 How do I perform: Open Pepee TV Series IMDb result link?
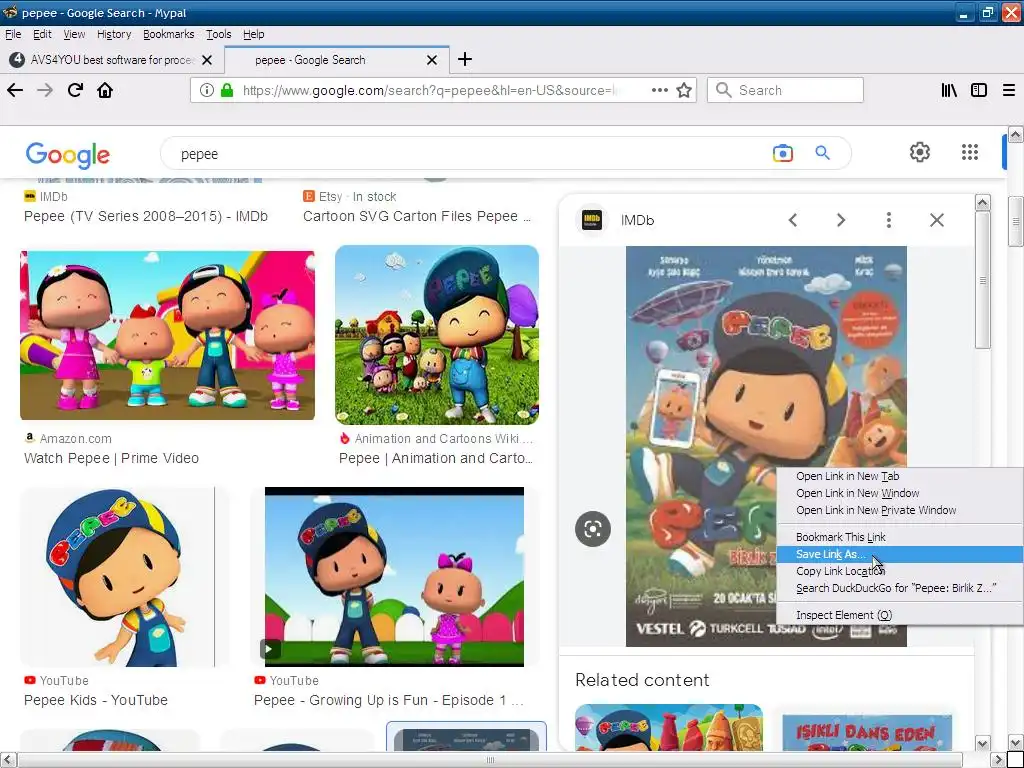[x=146, y=216]
